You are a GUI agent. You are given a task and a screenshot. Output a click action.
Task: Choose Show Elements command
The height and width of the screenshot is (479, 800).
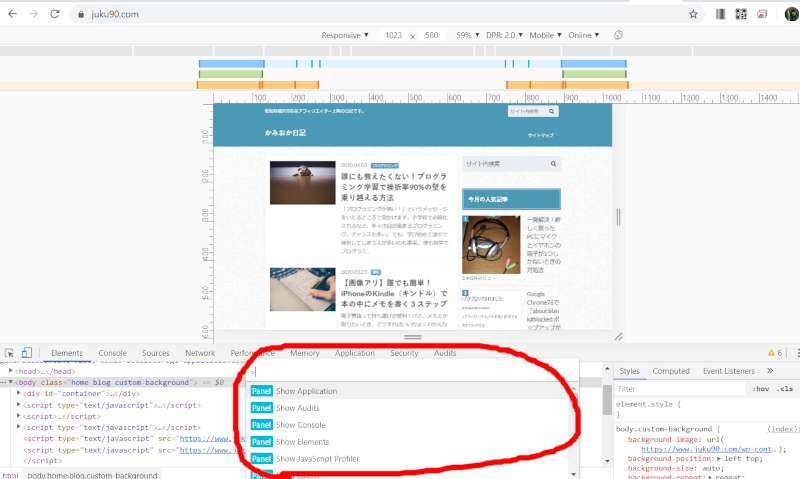pyautogui.click(x=409, y=441)
